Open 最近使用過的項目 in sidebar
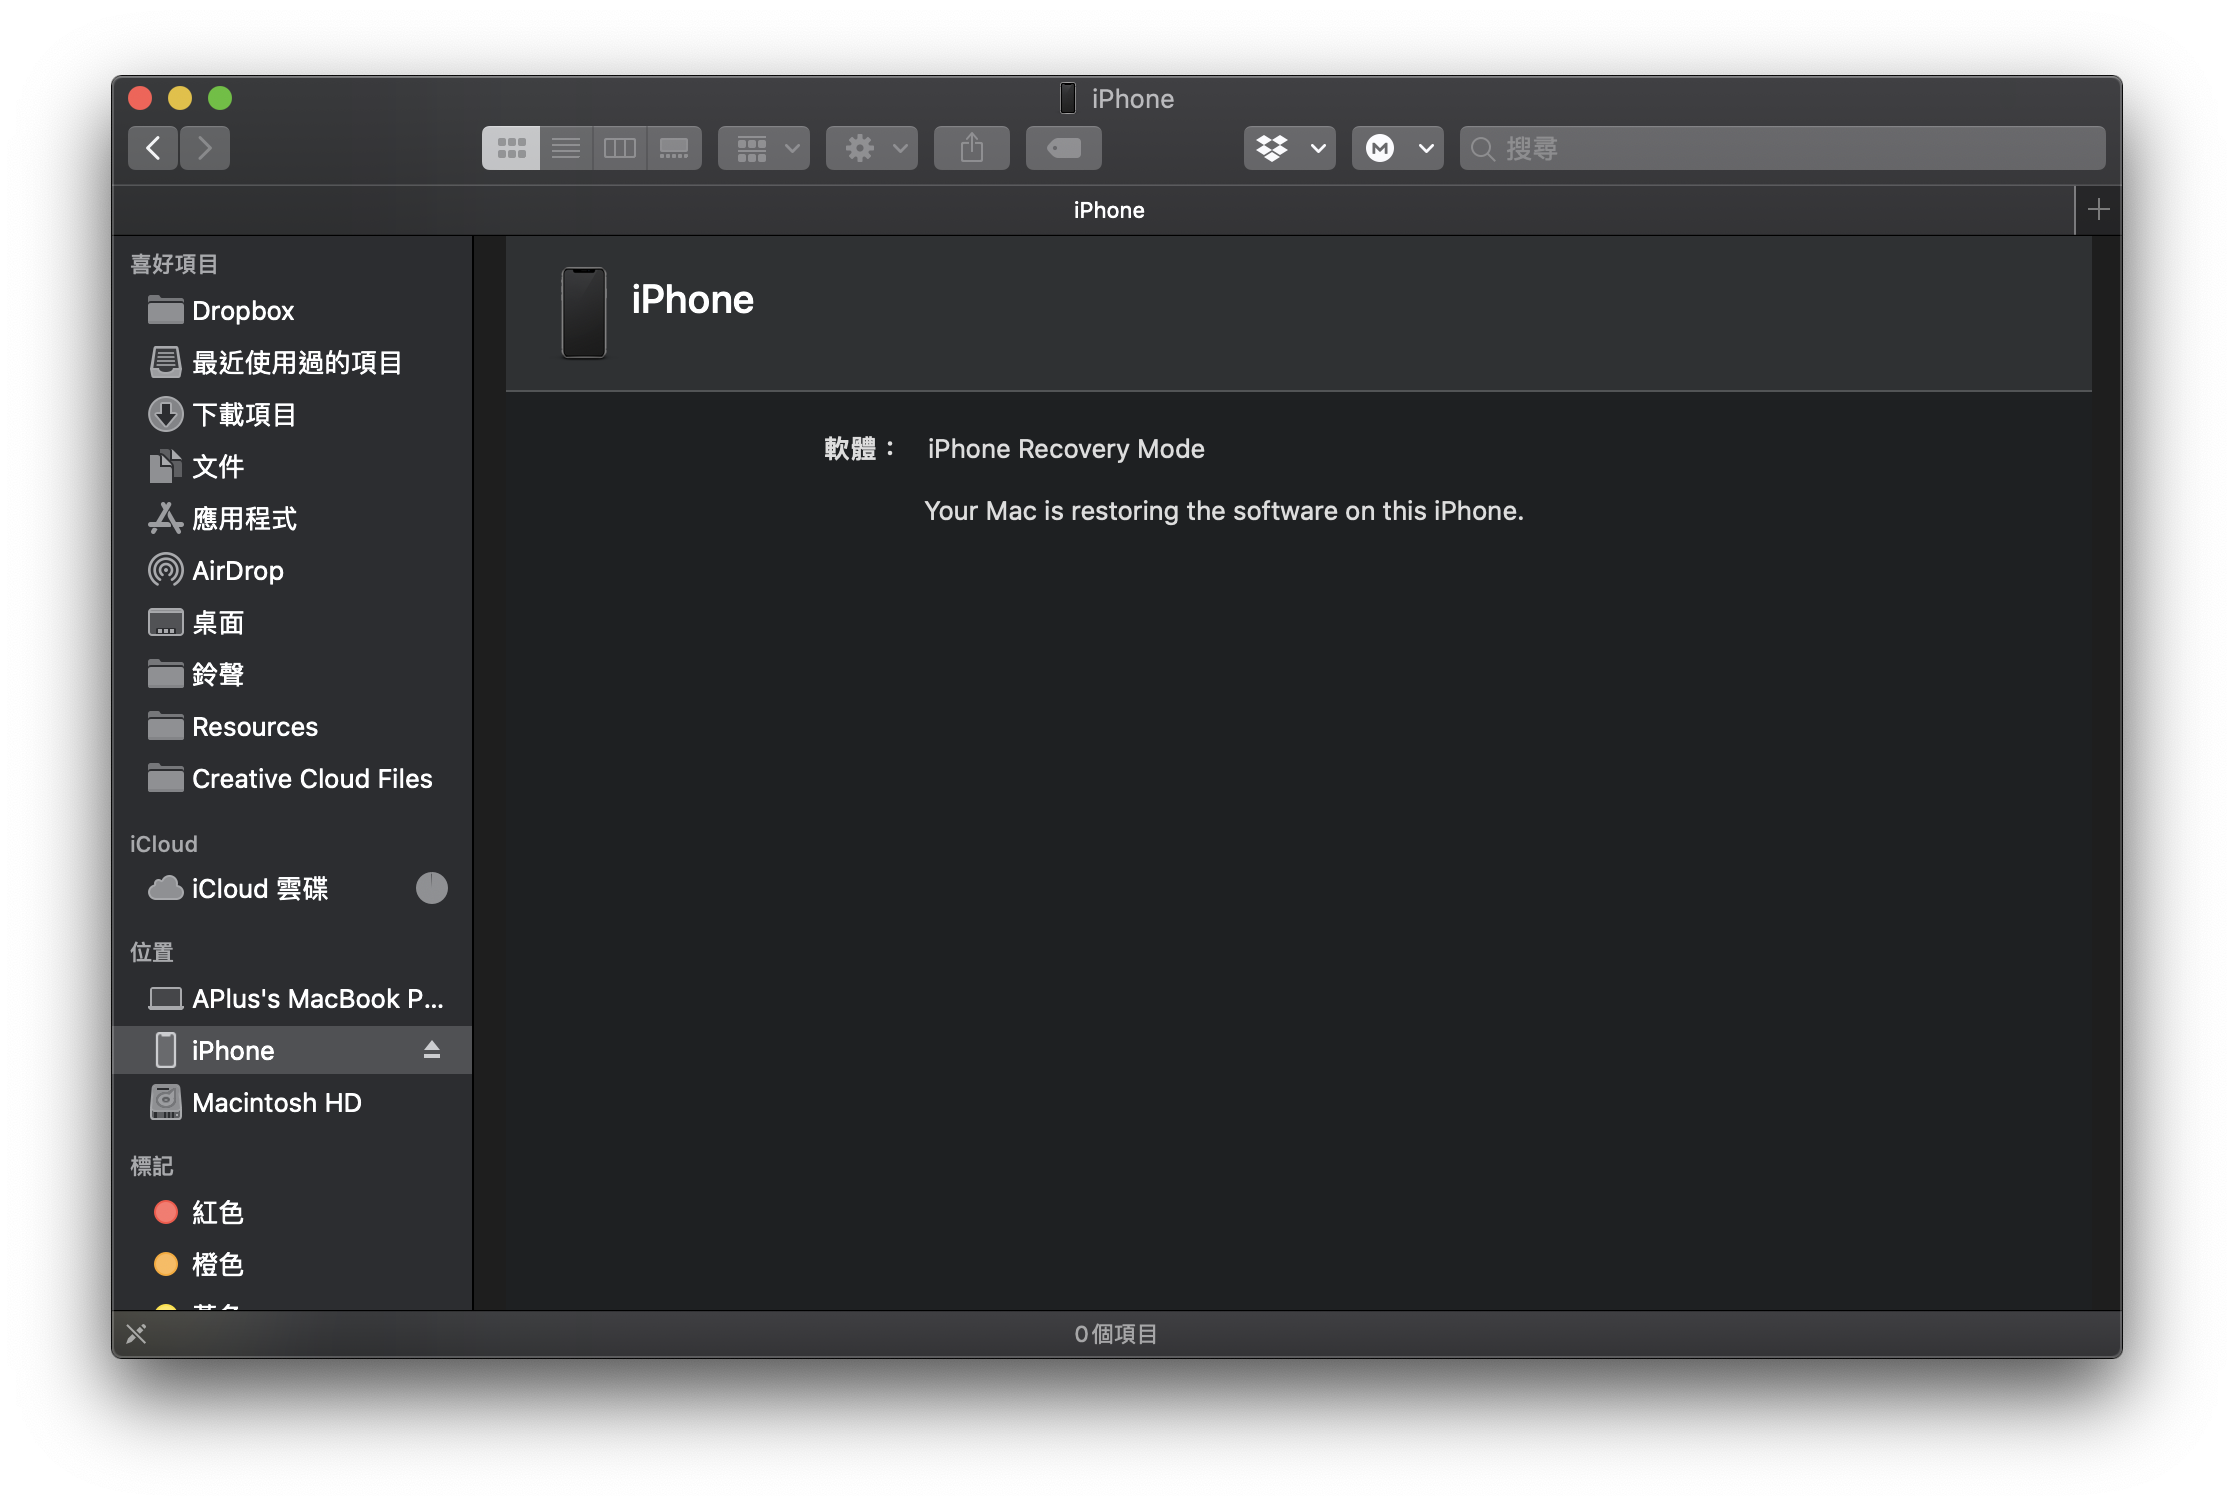This screenshot has height=1506, width=2234. click(292, 363)
